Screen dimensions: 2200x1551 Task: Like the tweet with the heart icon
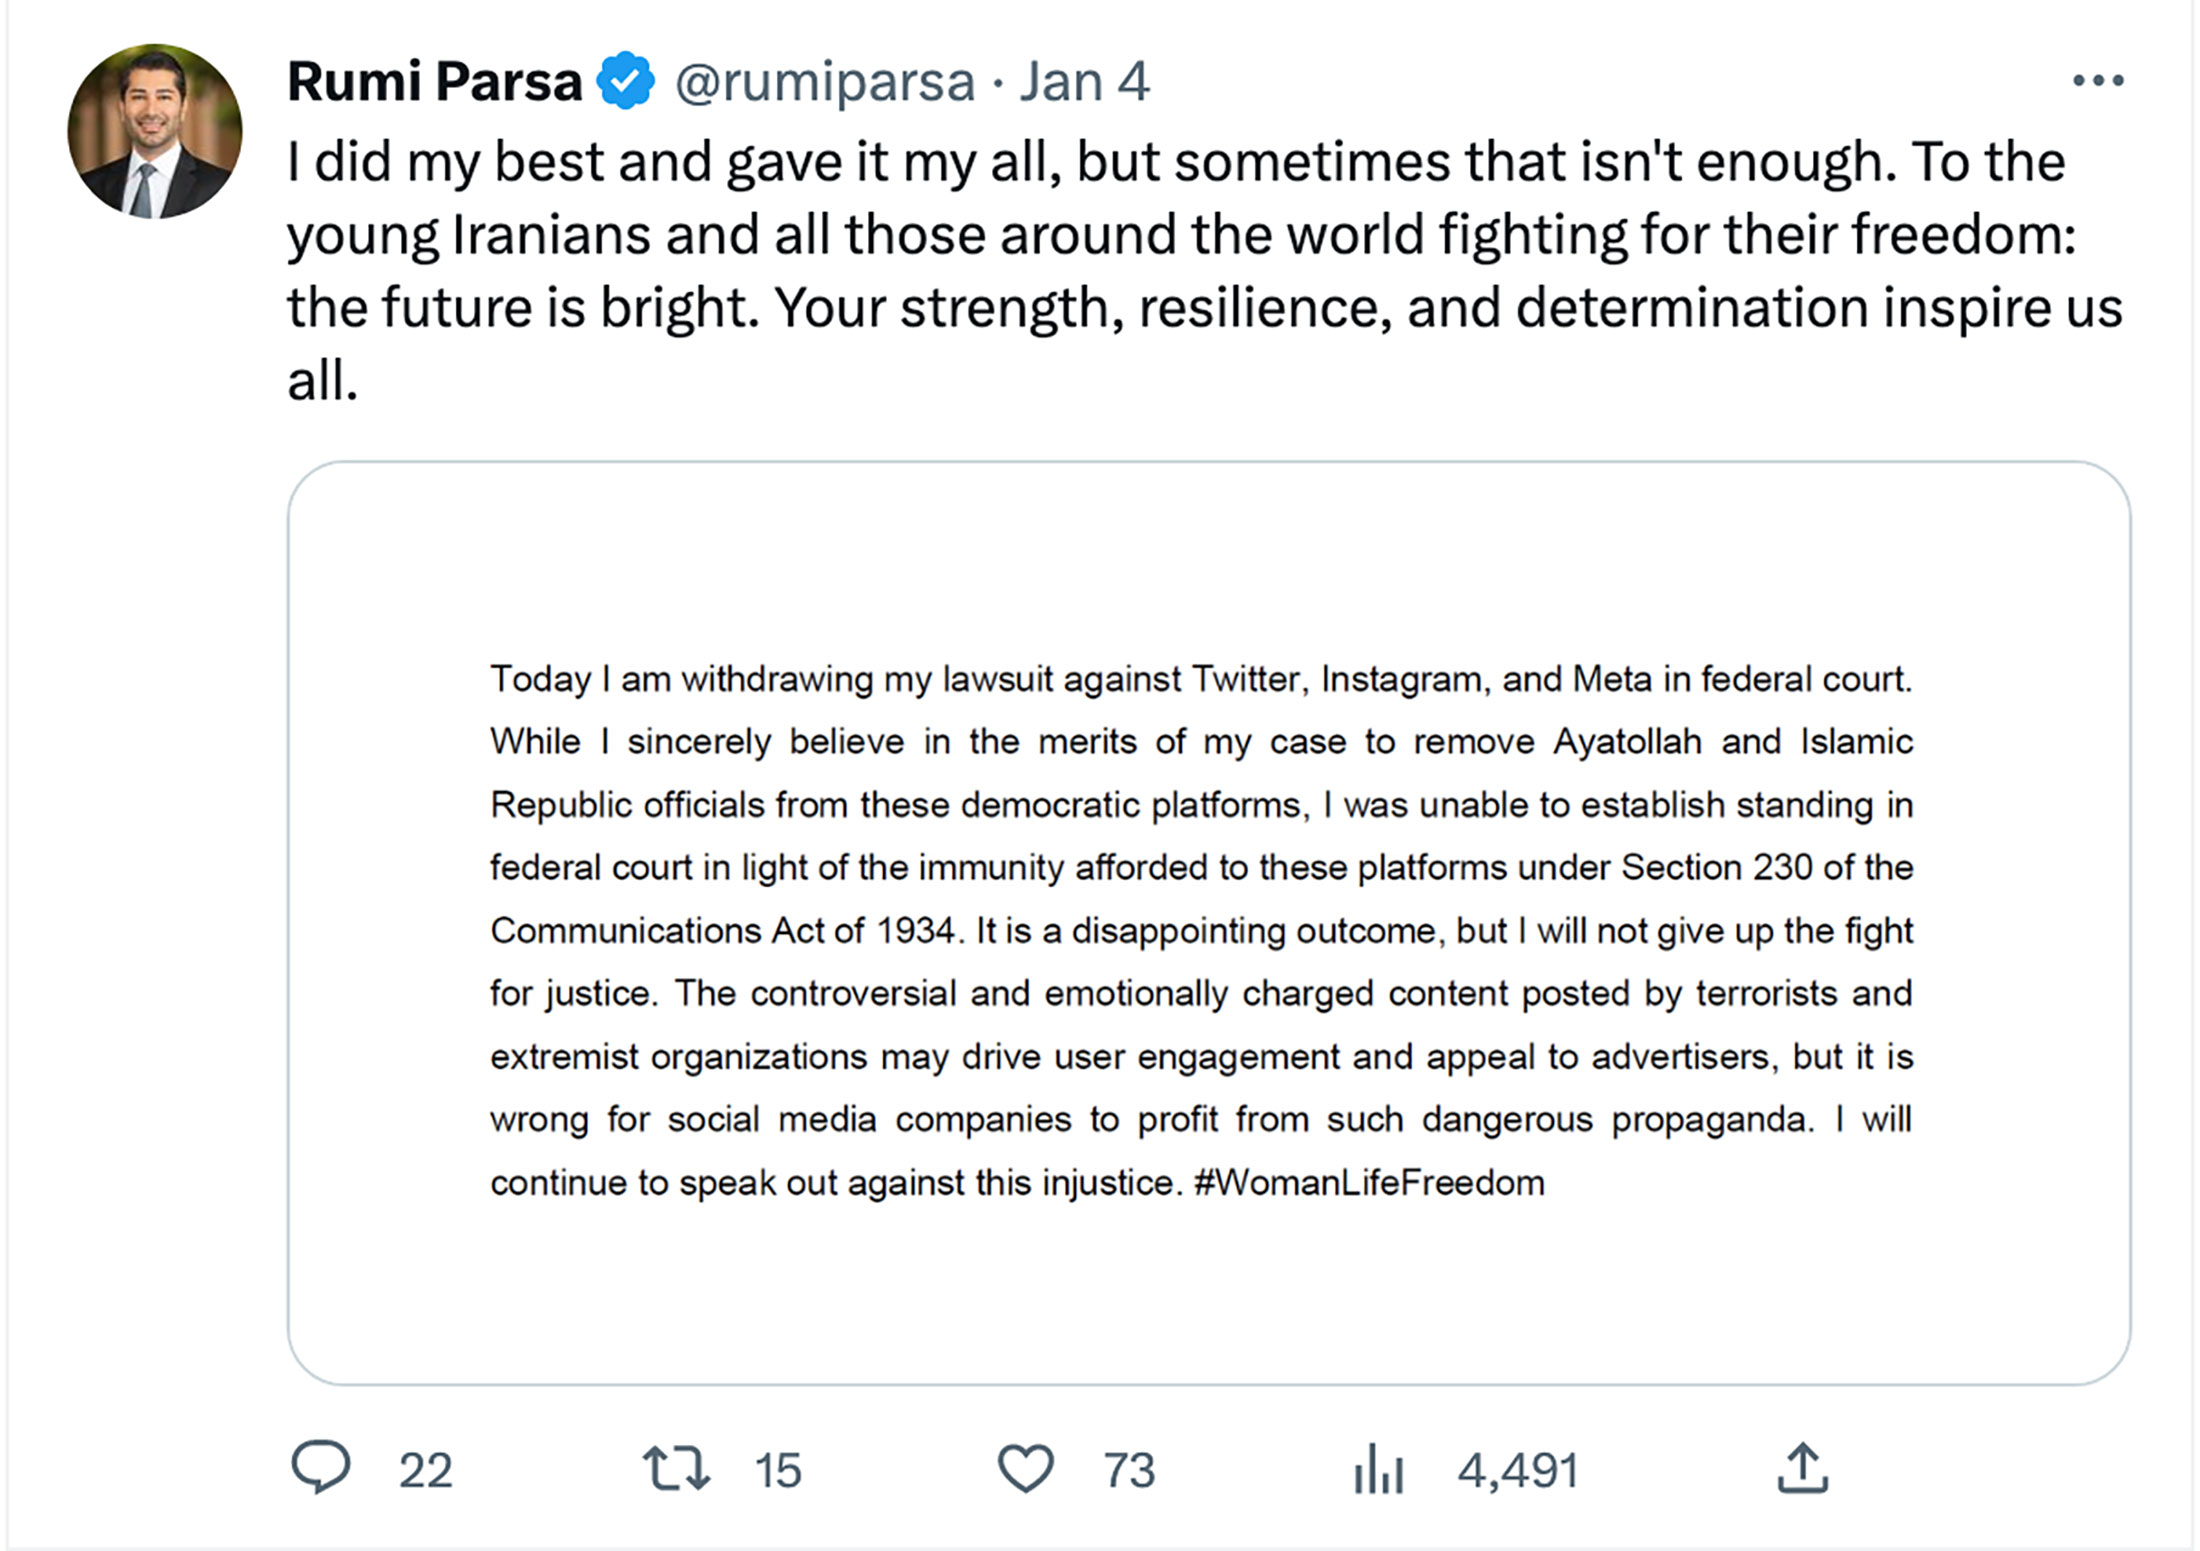pos(1026,1468)
